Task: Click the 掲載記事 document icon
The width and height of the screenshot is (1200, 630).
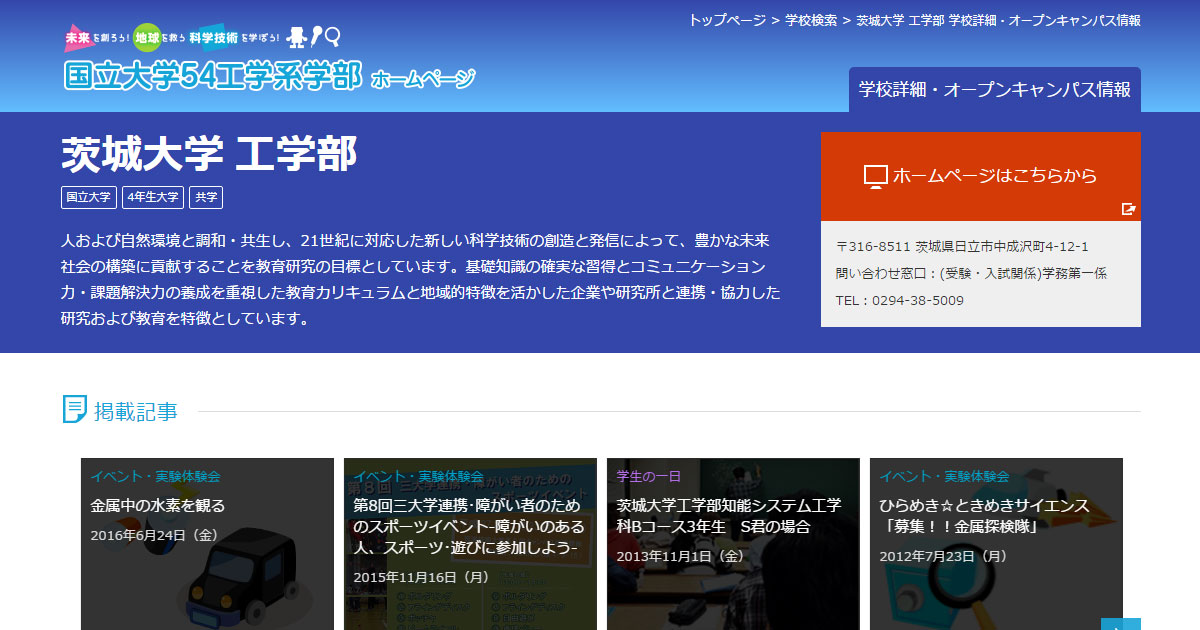Action: [75, 409]
